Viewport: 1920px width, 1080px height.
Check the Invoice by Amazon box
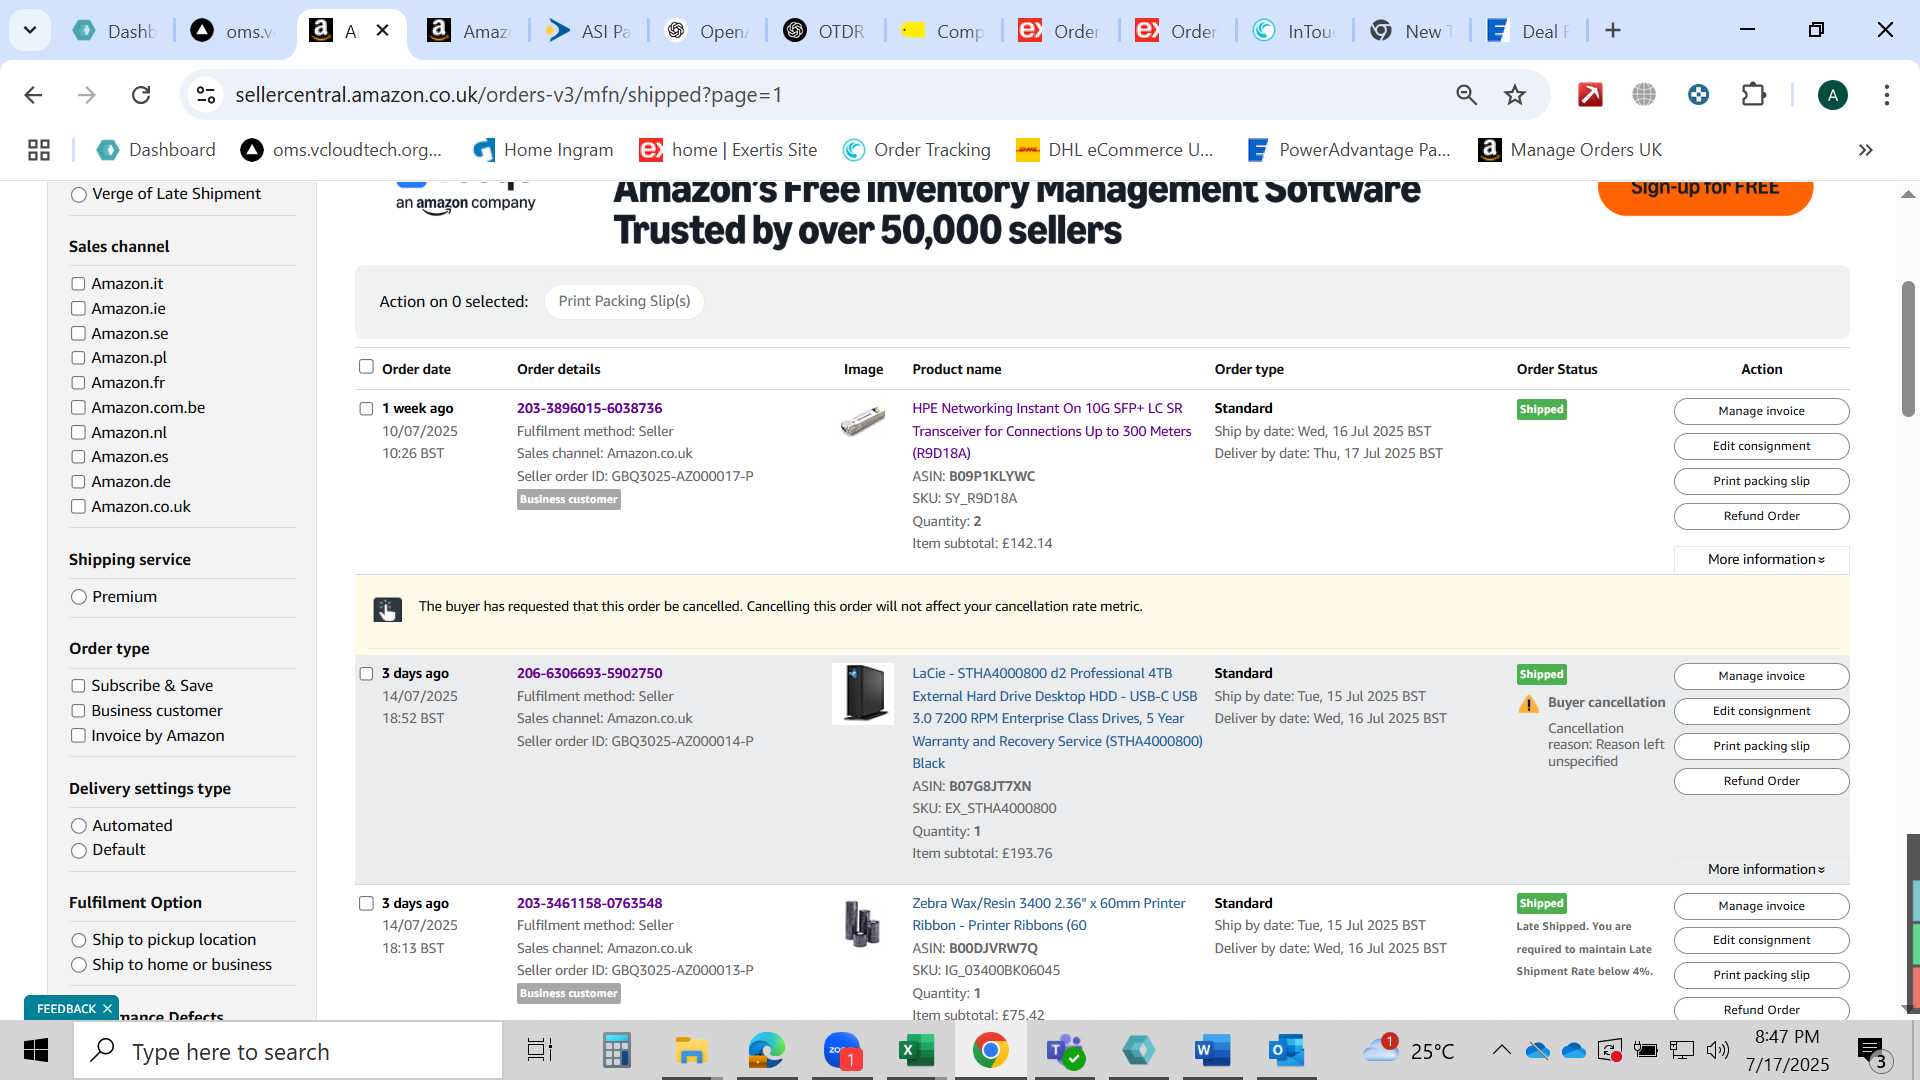click(78, 736)
